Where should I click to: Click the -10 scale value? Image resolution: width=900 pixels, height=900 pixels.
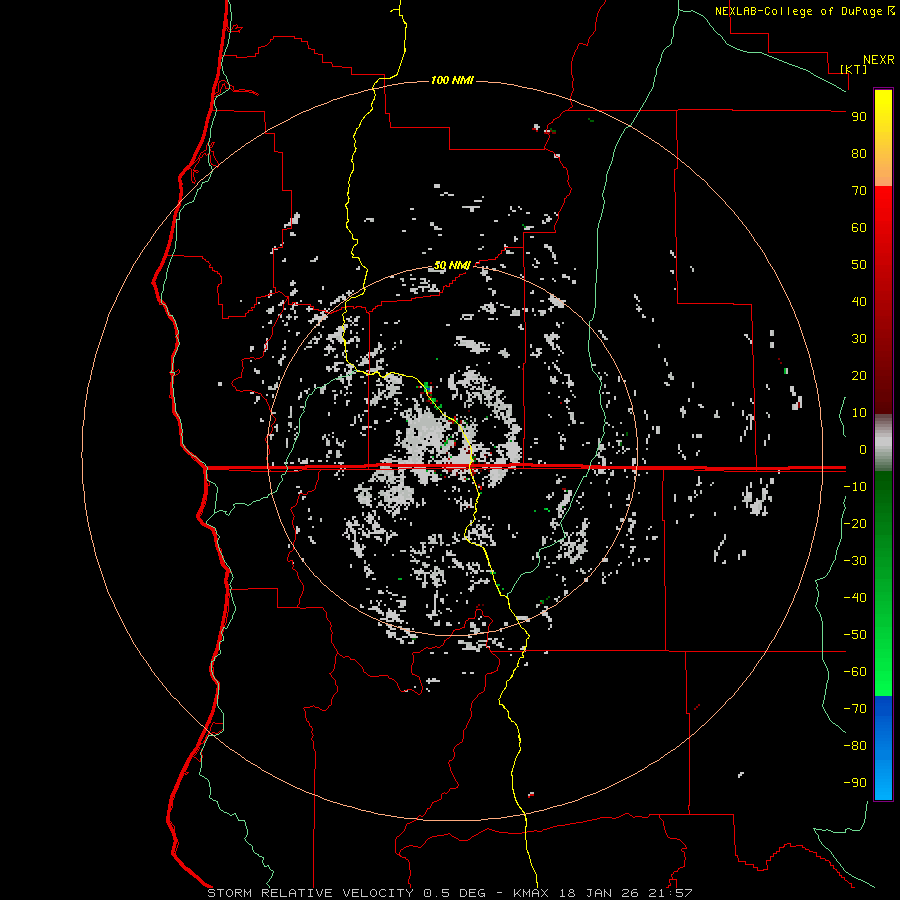click(855, 487)
